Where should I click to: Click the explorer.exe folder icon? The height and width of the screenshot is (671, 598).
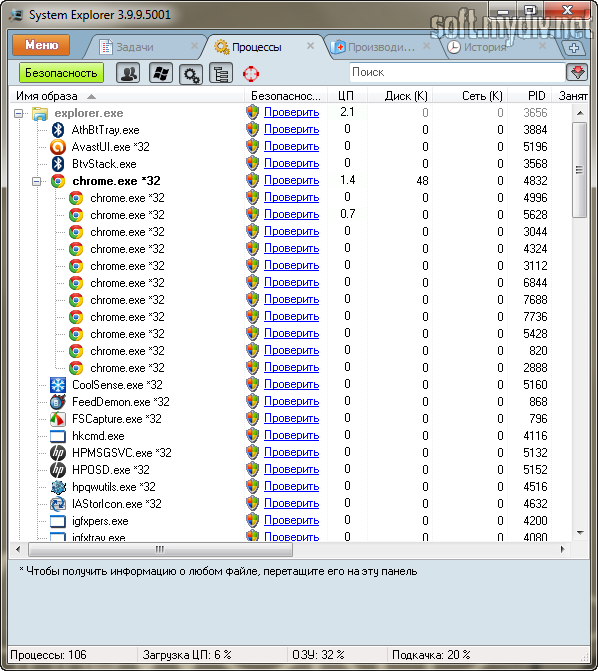40,113
